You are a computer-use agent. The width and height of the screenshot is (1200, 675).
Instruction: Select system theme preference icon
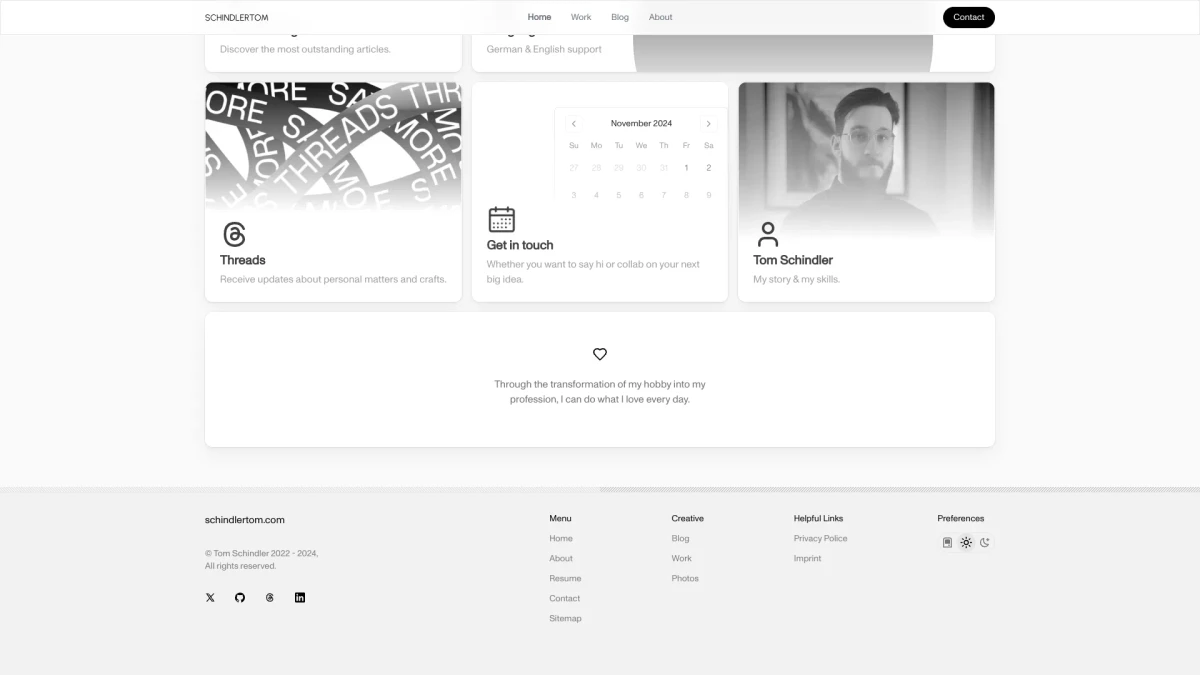coord(947,543)
